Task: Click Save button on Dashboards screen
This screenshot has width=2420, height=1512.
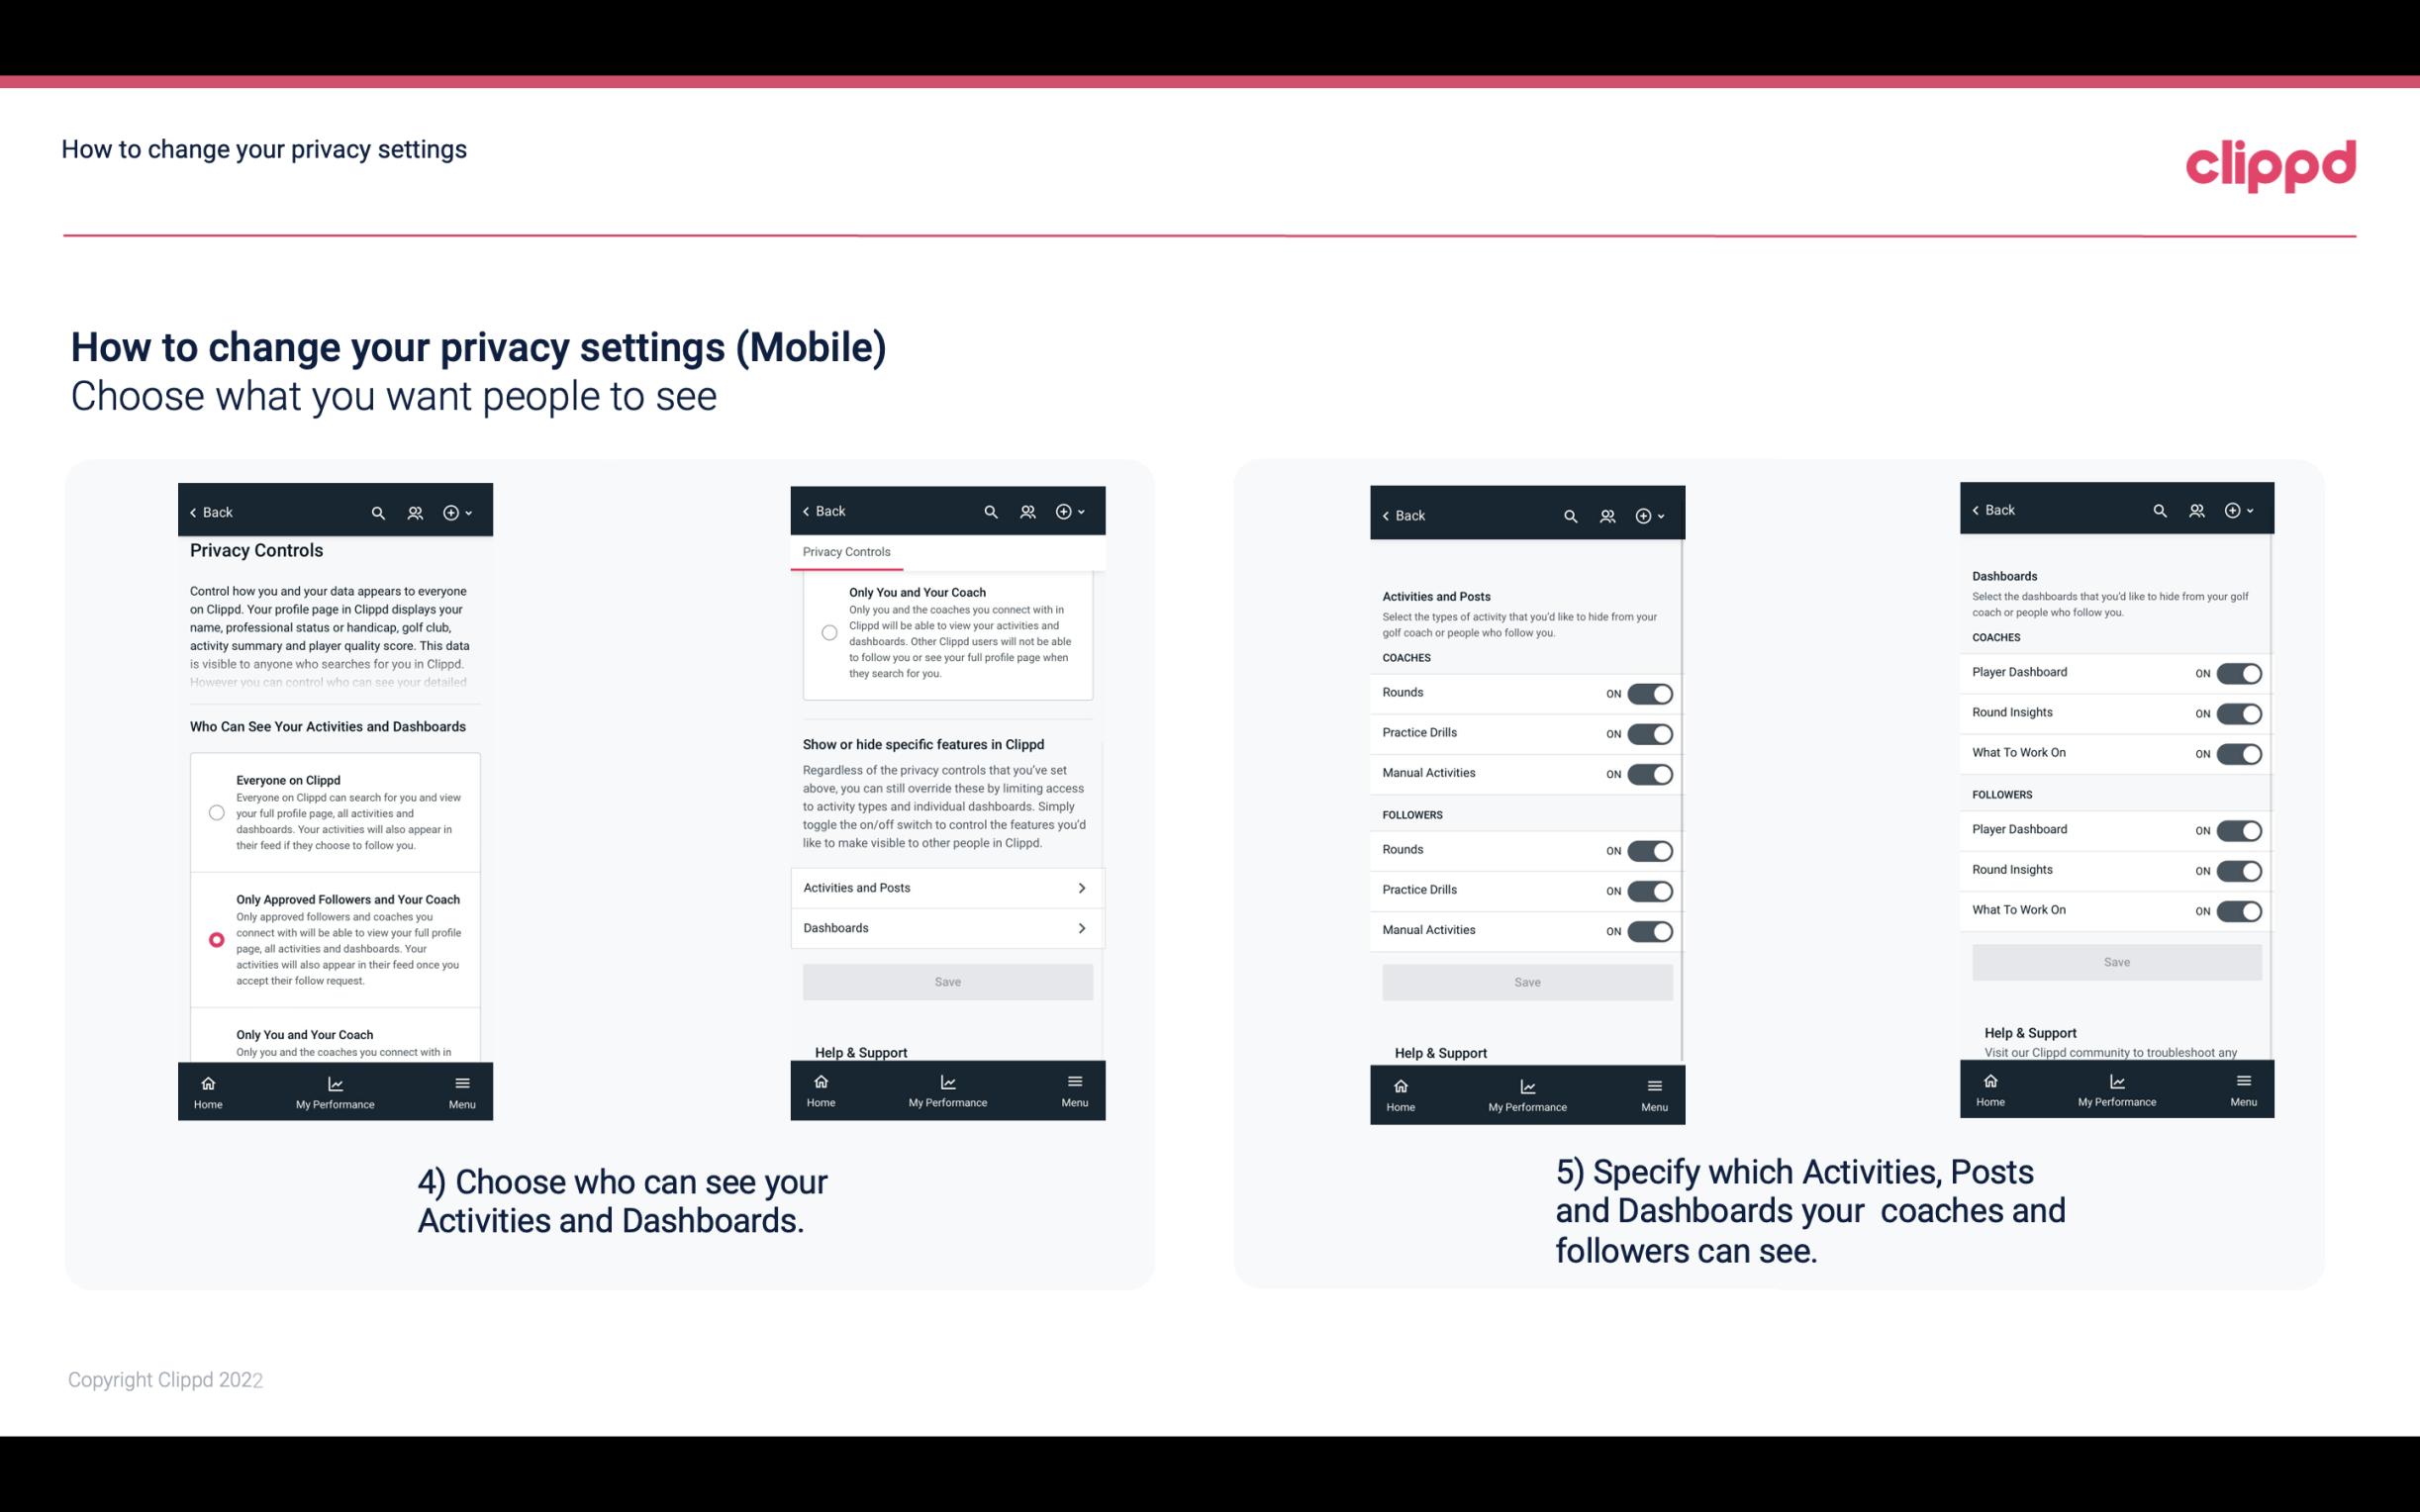Action: coord(2115,962)
